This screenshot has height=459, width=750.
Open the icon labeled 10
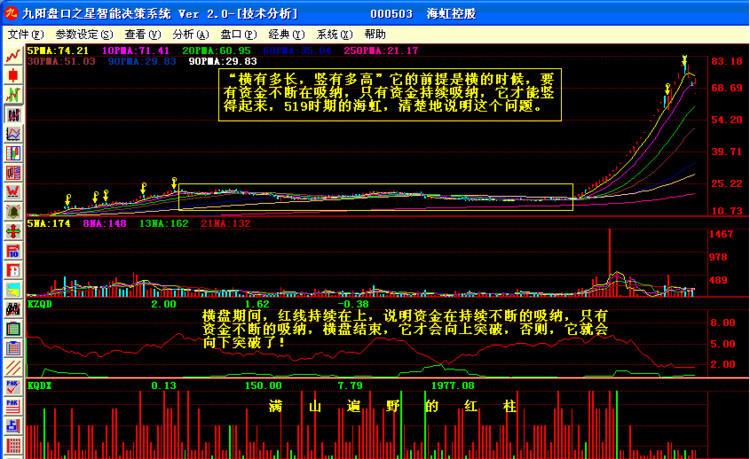coord(13,251)
